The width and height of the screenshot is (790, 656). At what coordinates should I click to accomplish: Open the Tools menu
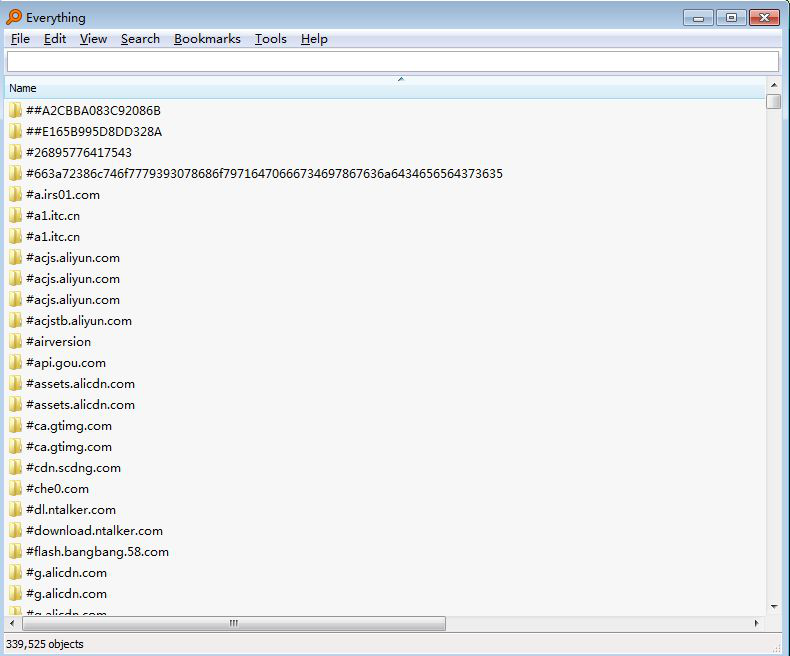(271, 39)
